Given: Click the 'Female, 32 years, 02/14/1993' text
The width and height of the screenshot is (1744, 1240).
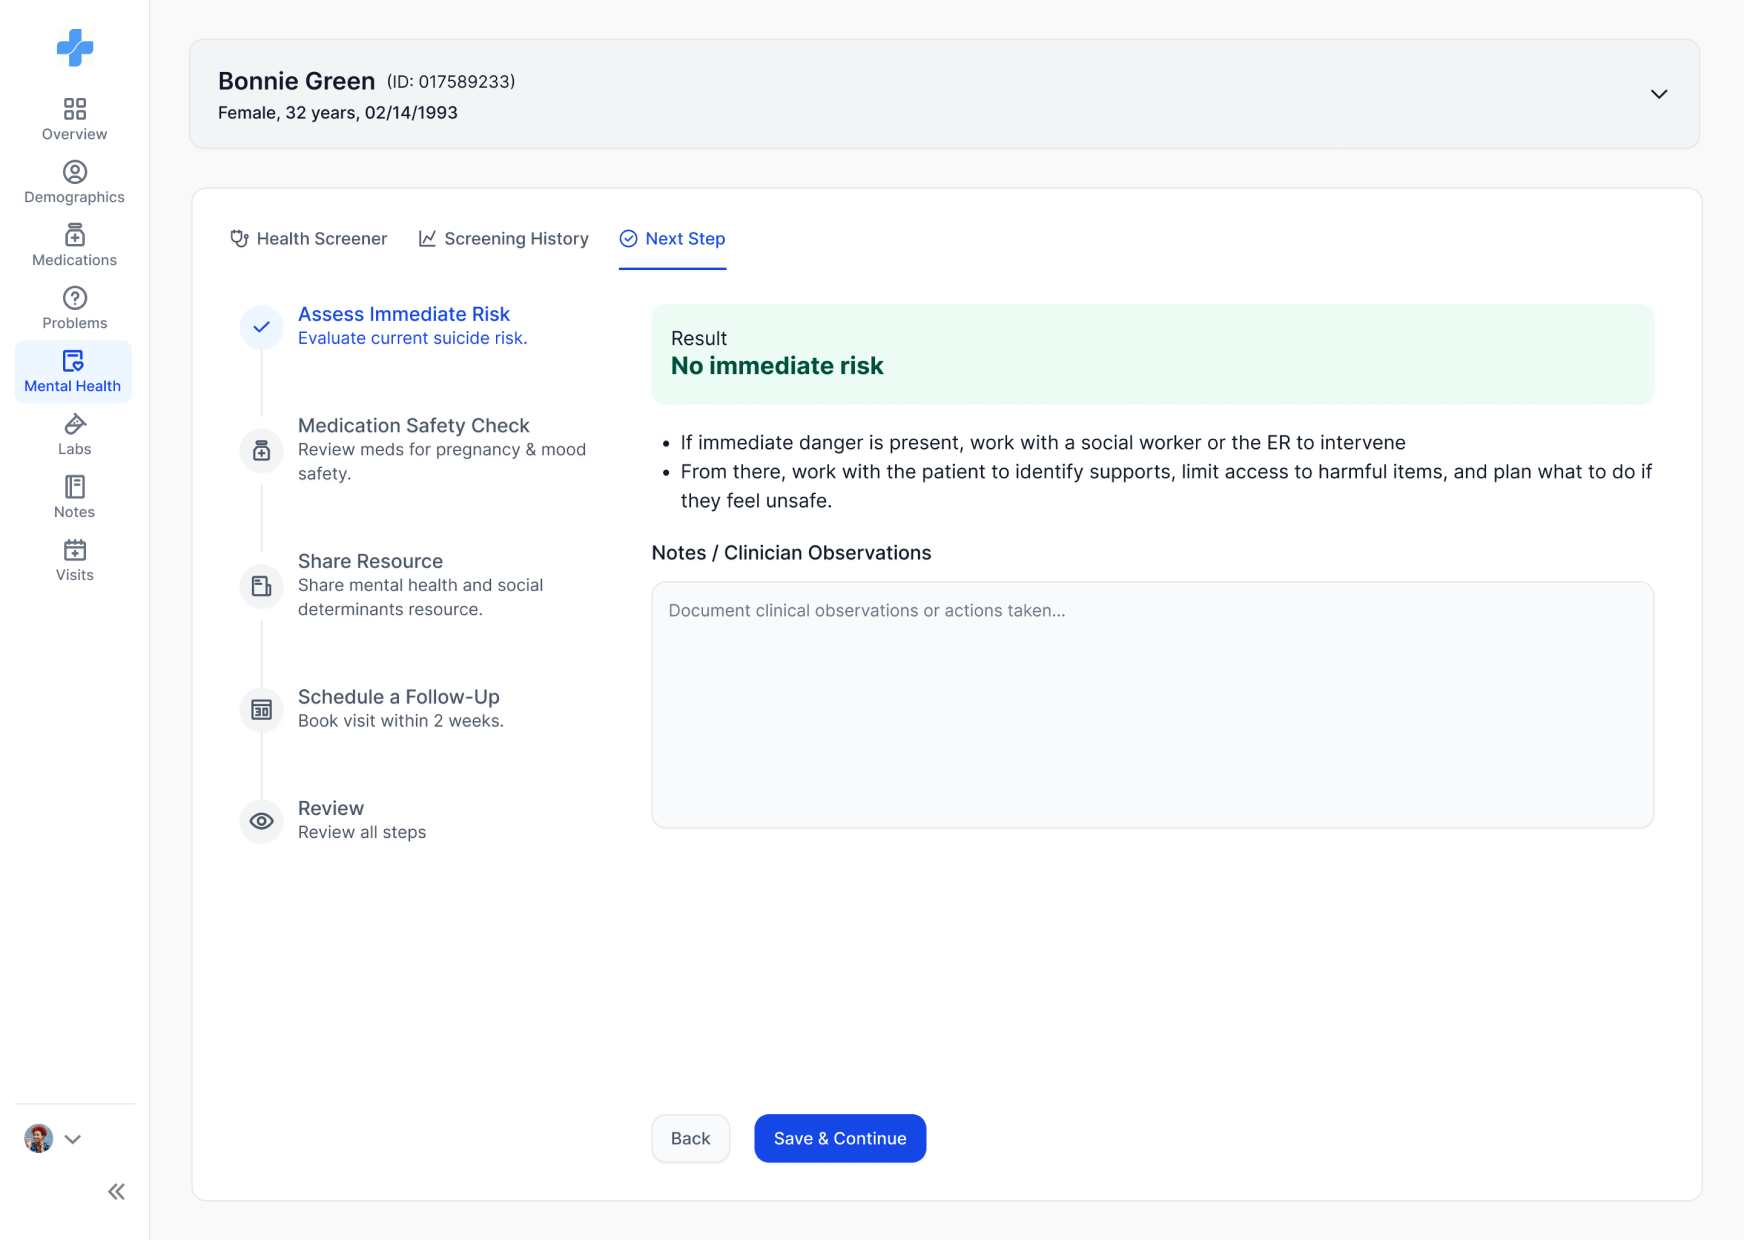Looking at the screenshot, I should (x=338, y=113).
